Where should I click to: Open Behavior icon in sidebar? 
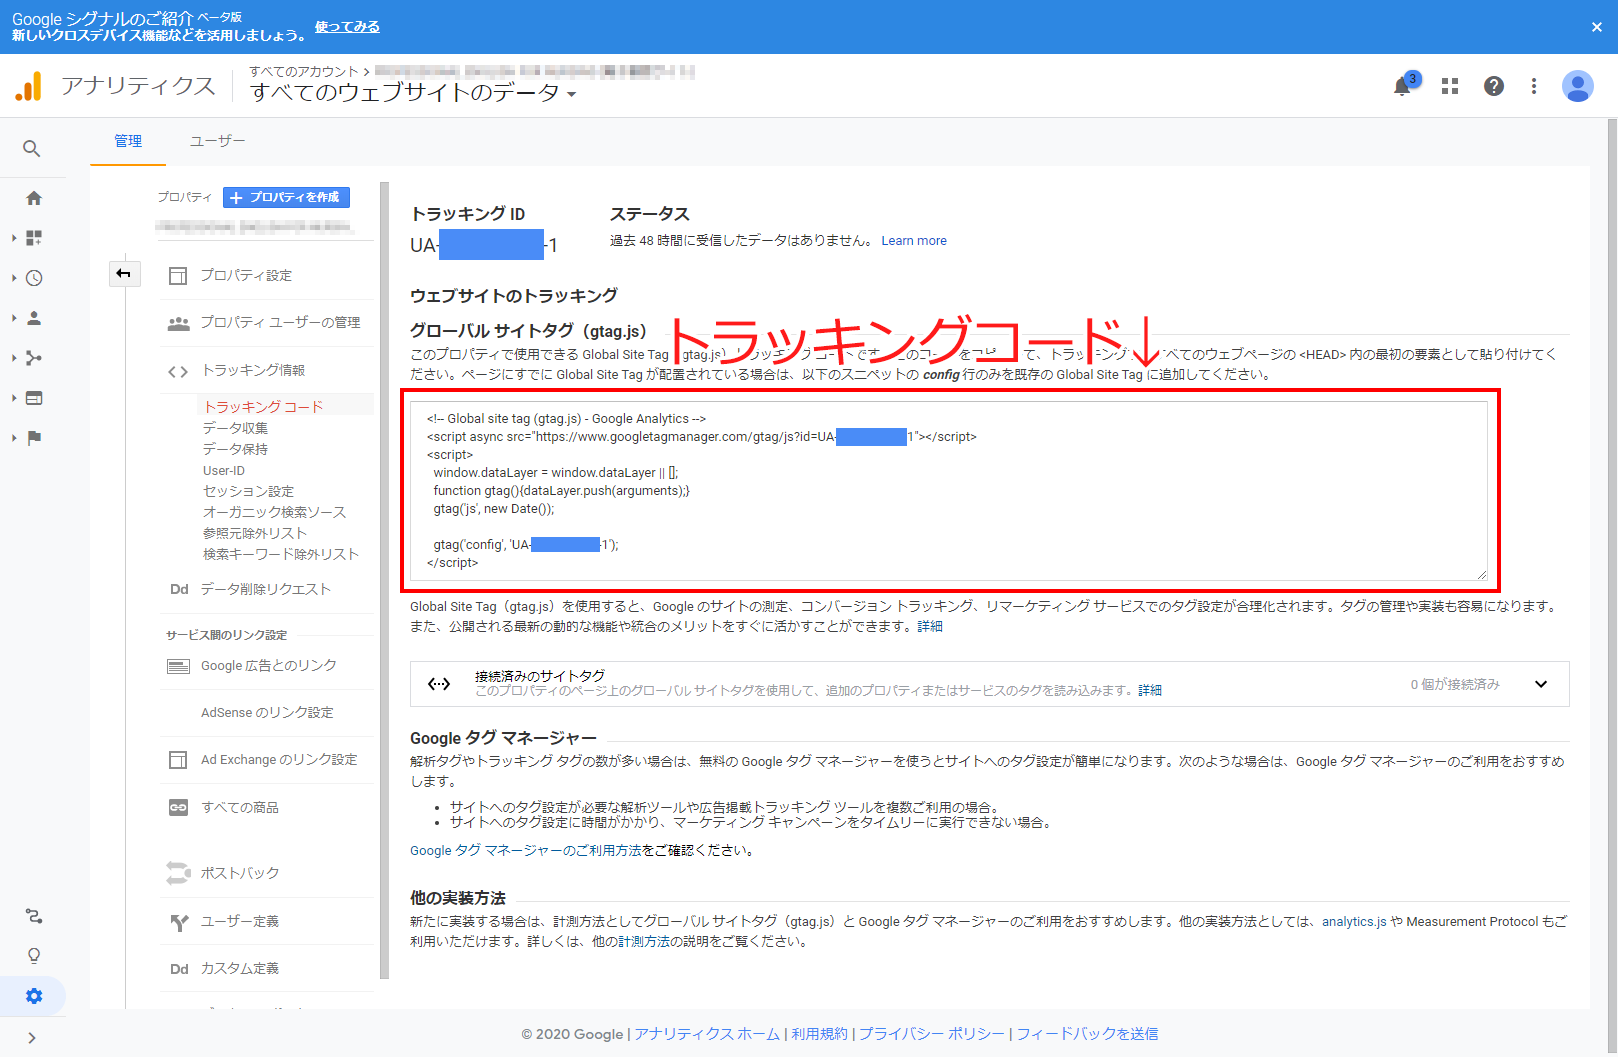click(34, 398)
